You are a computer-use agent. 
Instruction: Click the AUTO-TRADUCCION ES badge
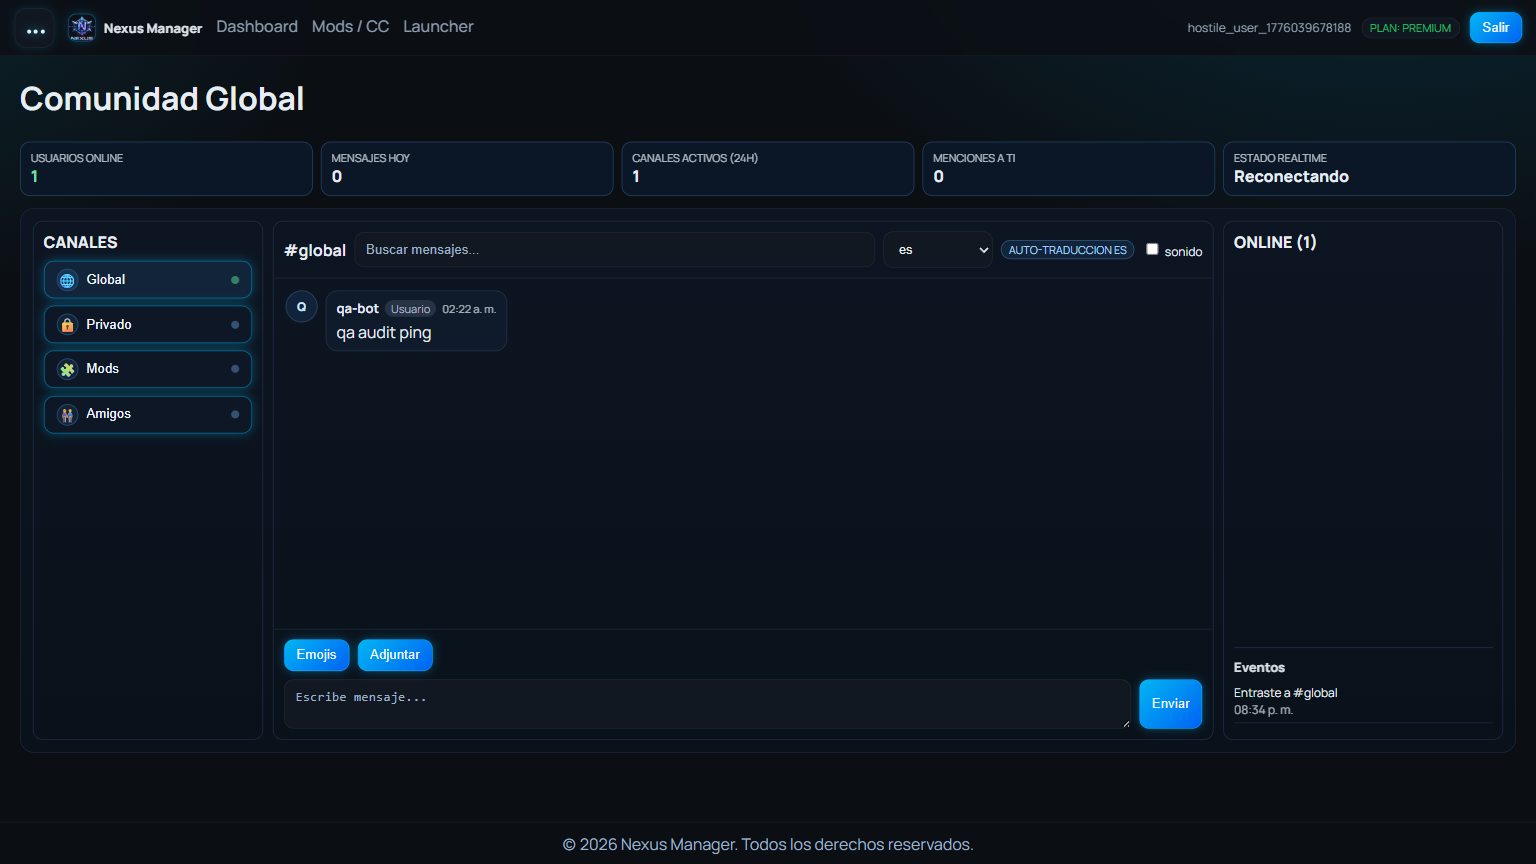[1067, 250]
